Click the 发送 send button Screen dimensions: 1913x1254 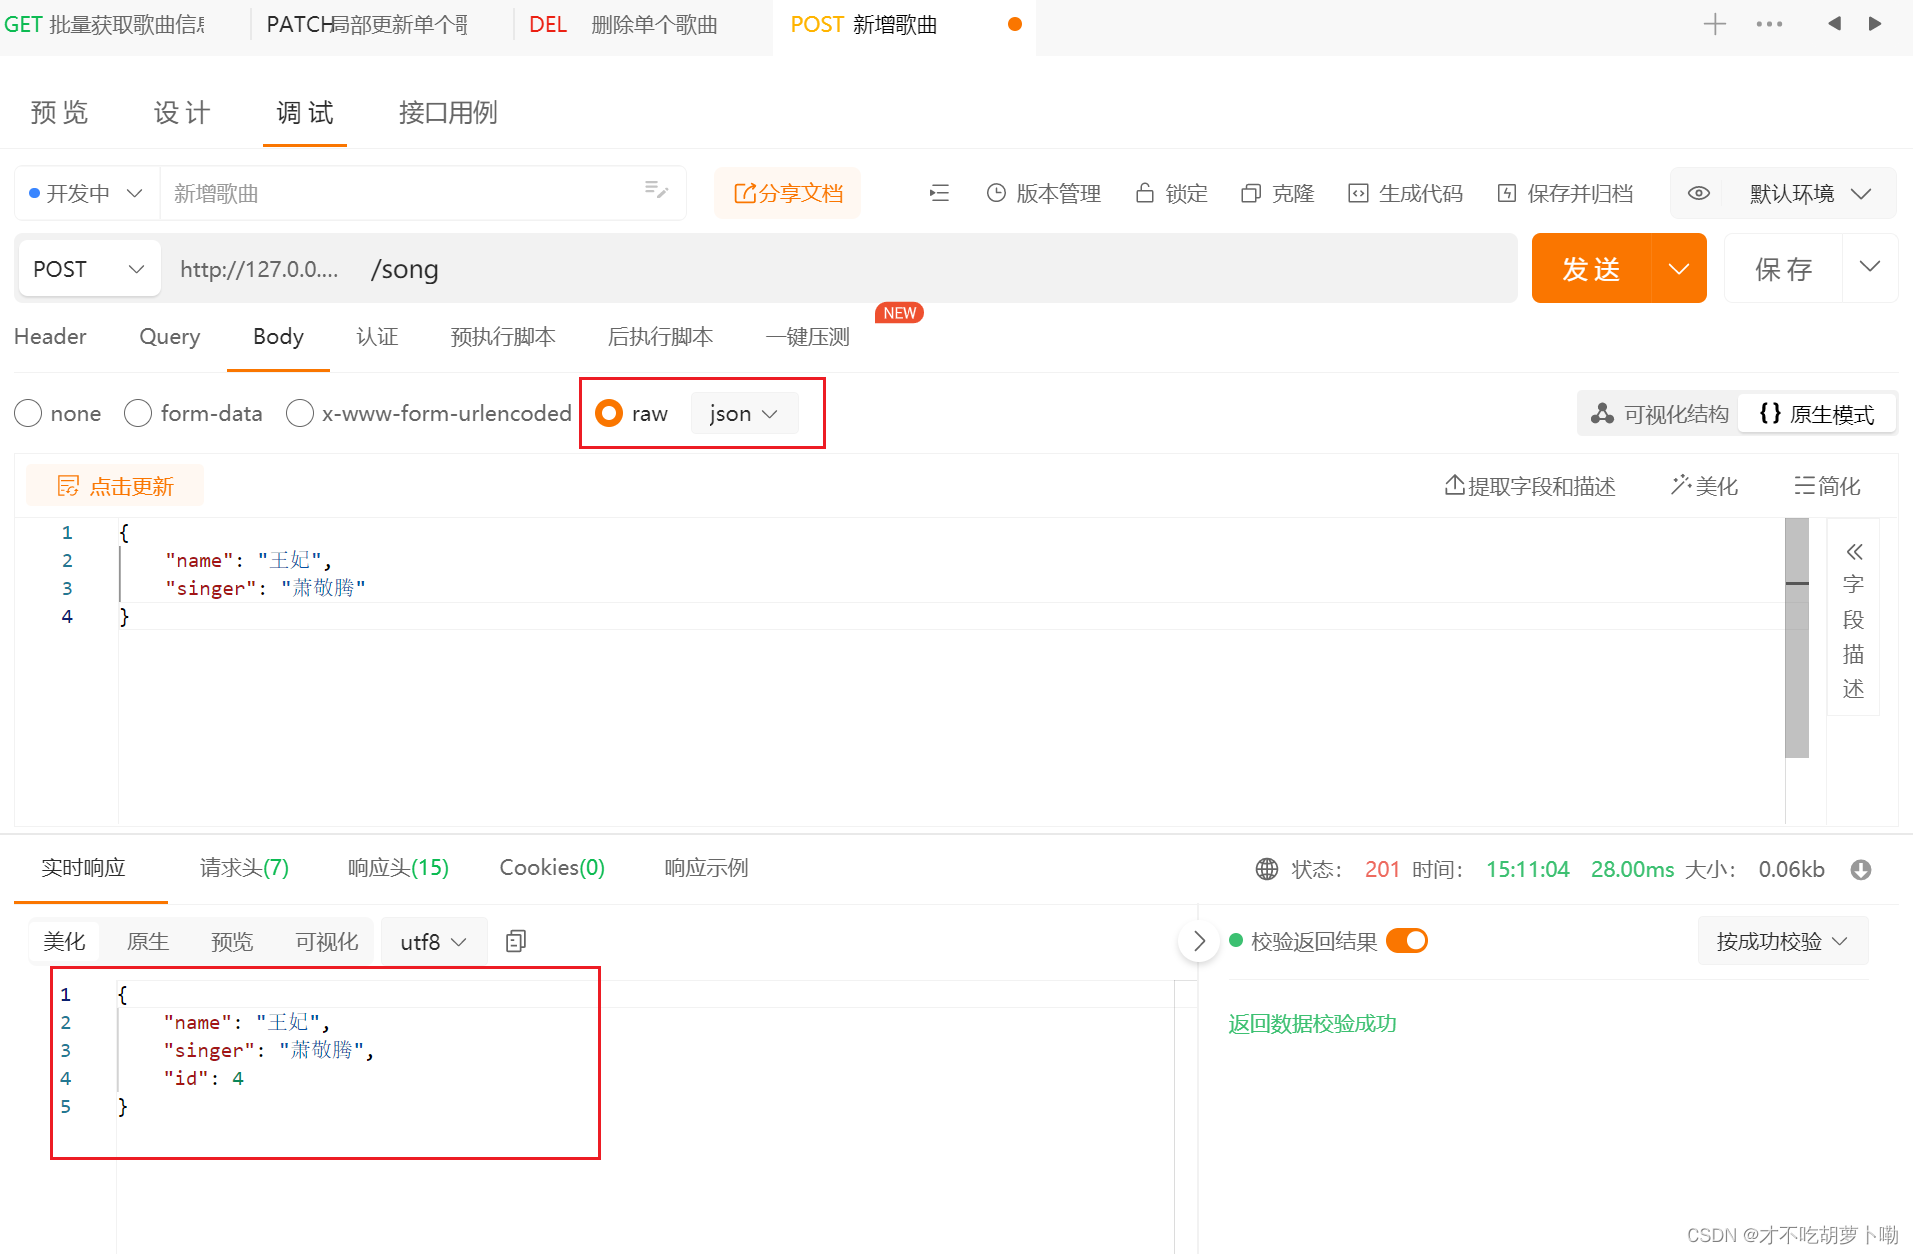[x=1592, y=268]
